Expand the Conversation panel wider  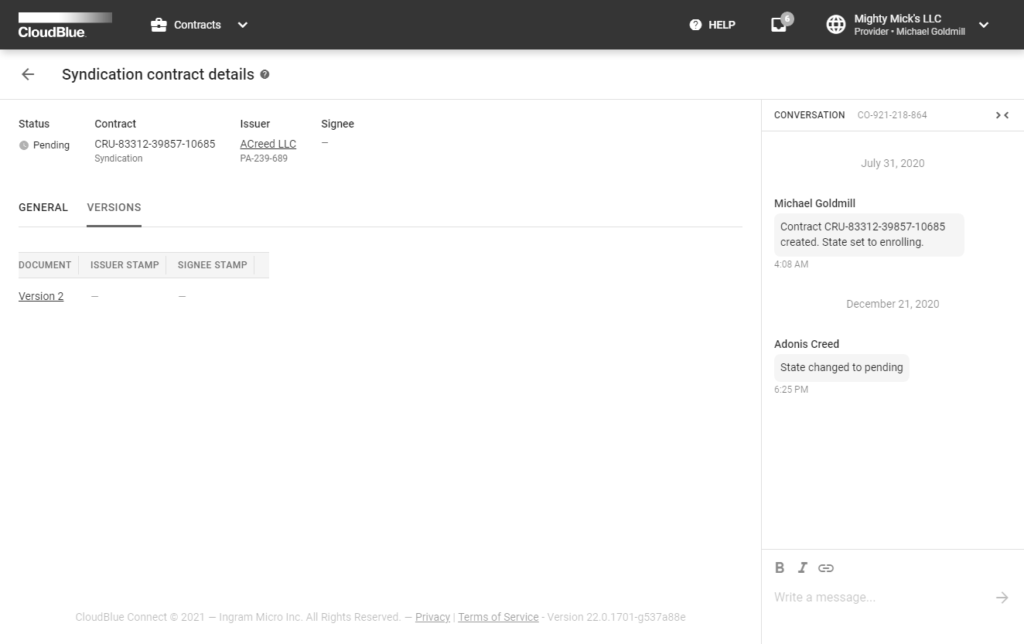click(x=1007, y=115)
